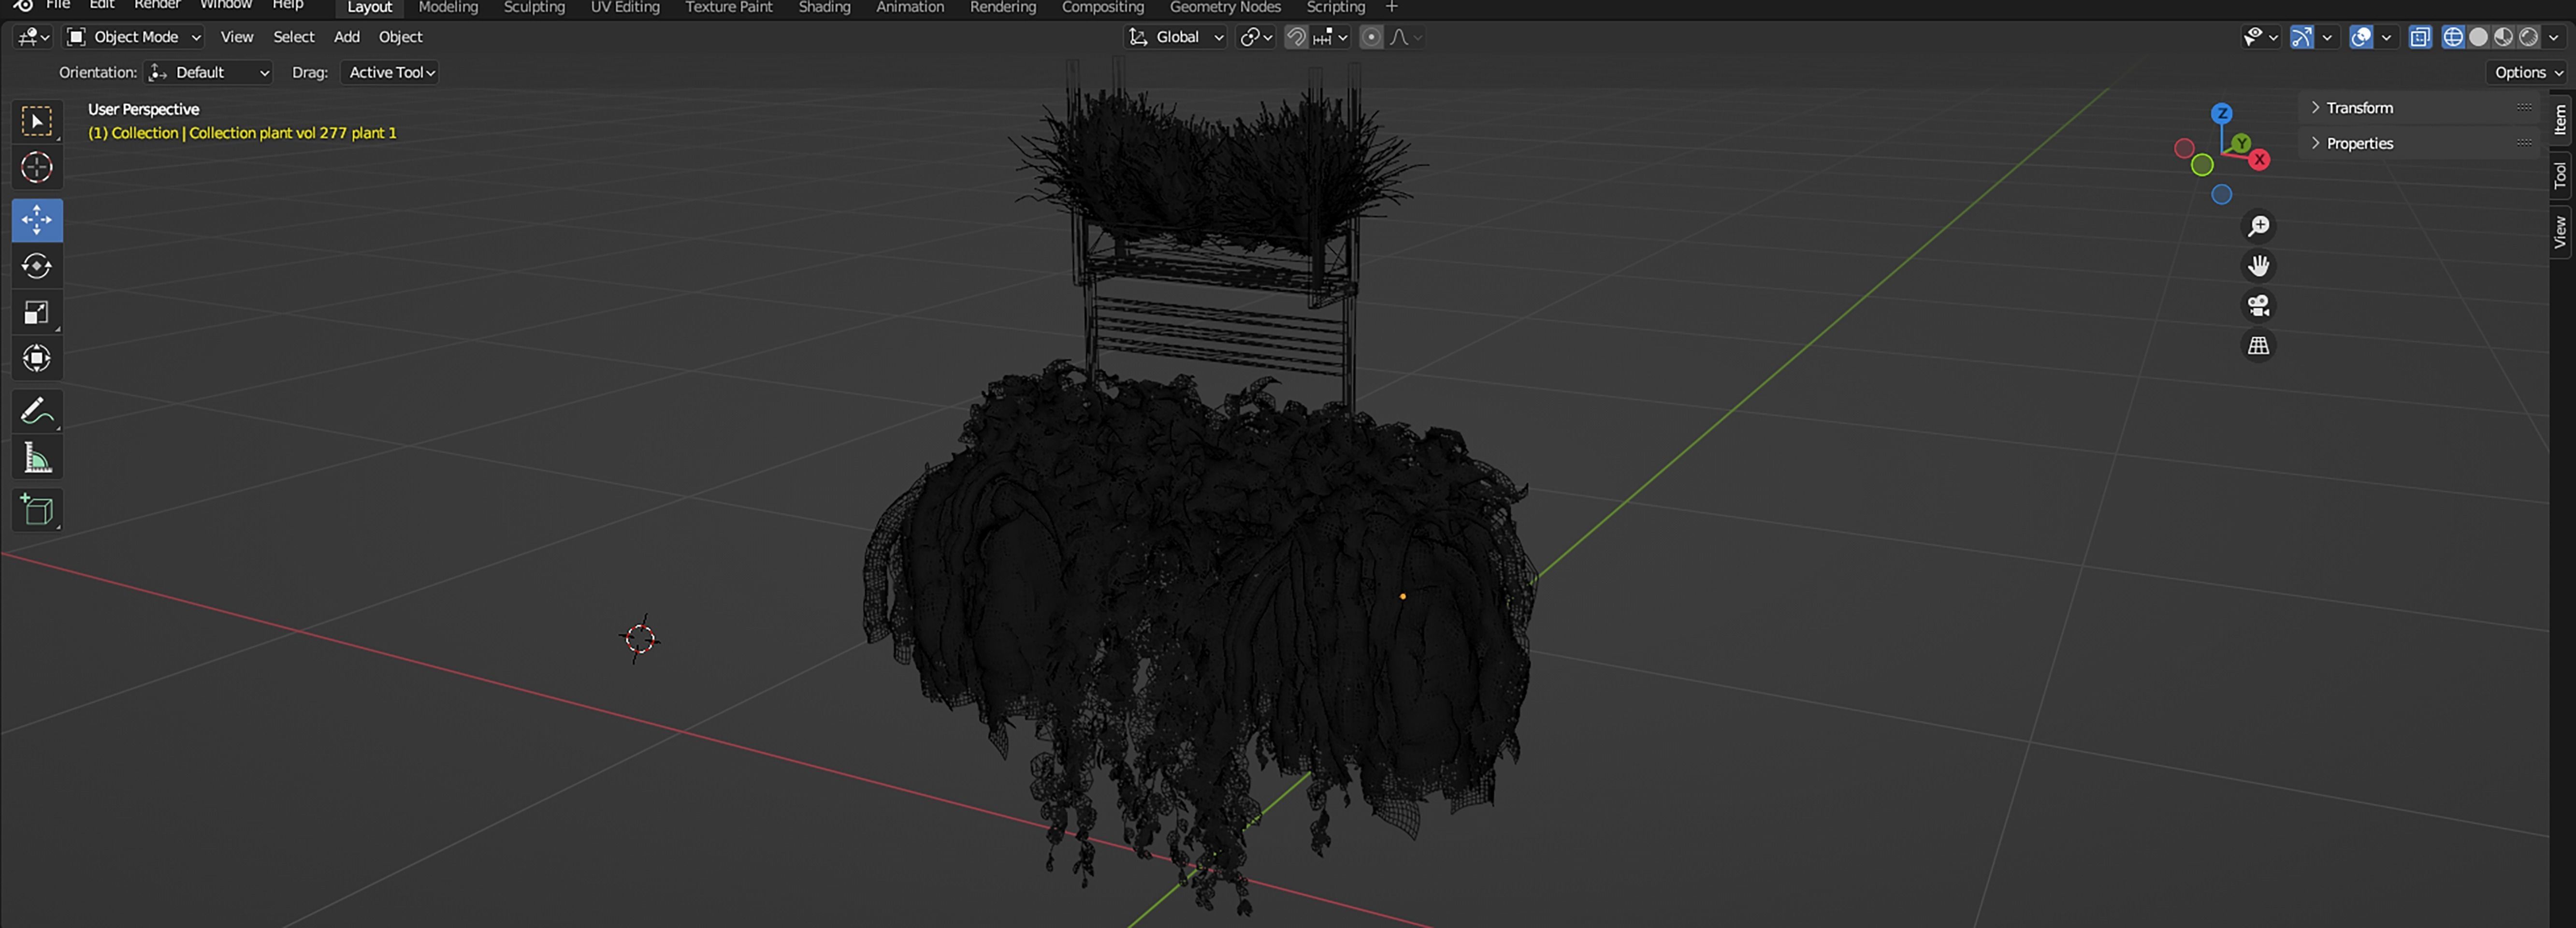Screen dimensions: 2576x928
Task: Add a new workspace with plus icon
Action: pyautogui.click(x=1391, y=7)
